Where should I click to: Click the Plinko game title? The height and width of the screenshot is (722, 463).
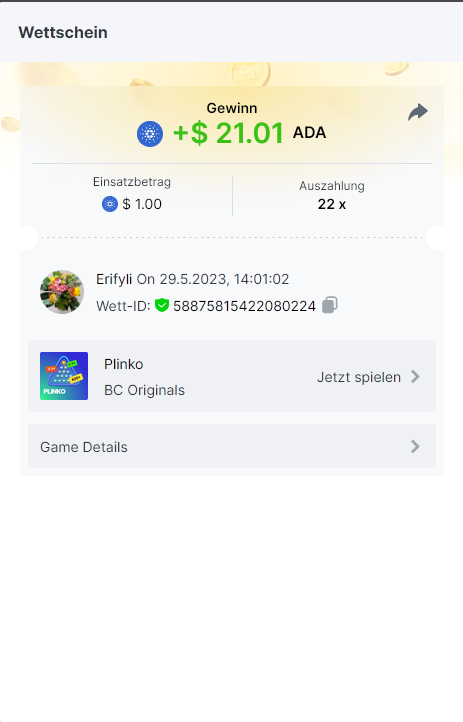(x=123, y=364)
